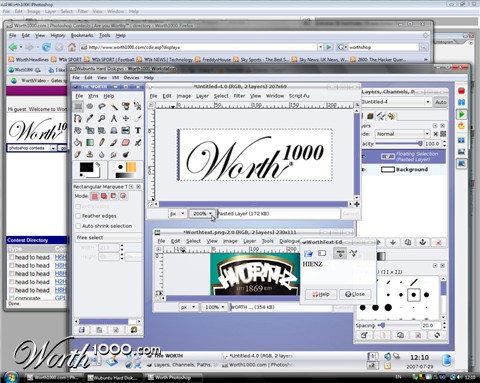Click the lower layer arrow icon
The width and height of the screenshot is (480, 383).
393,242
